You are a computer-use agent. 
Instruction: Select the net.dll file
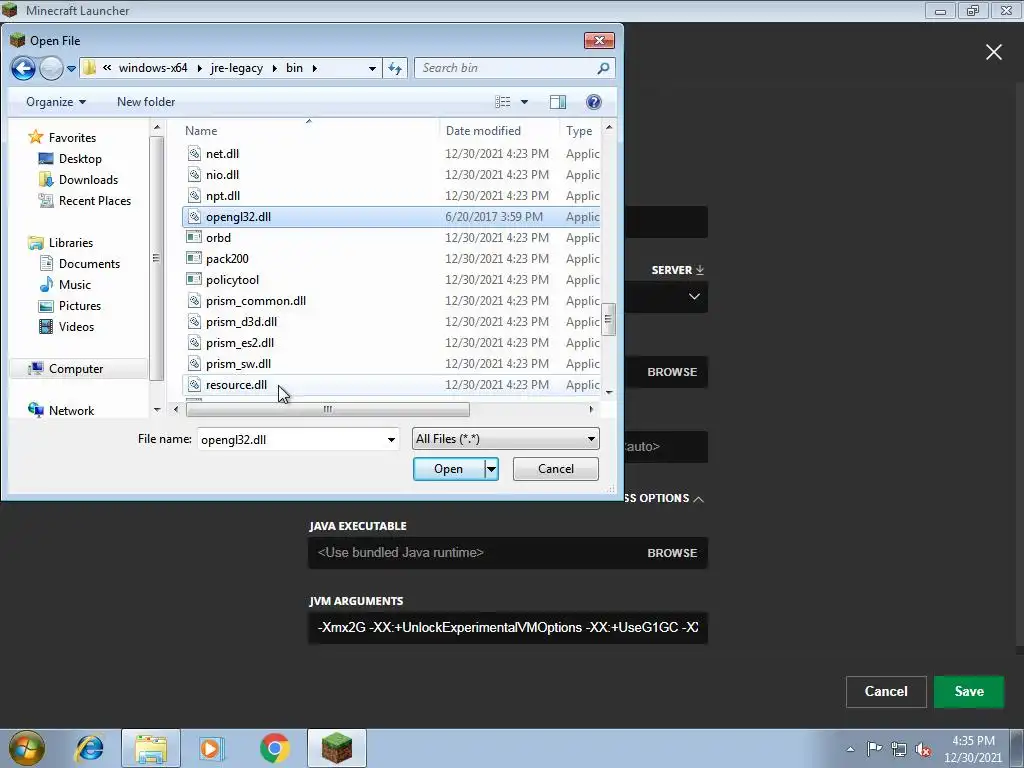[391, 153]
